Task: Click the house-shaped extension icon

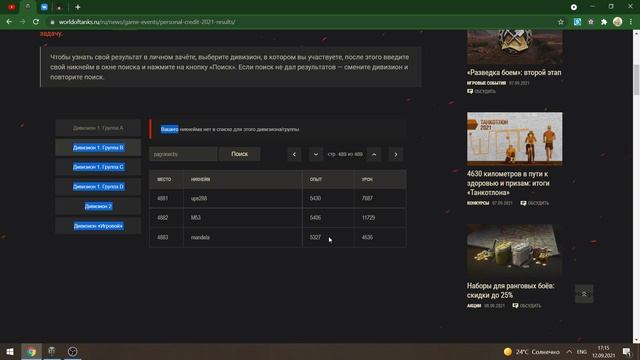Action: [591, 22]
